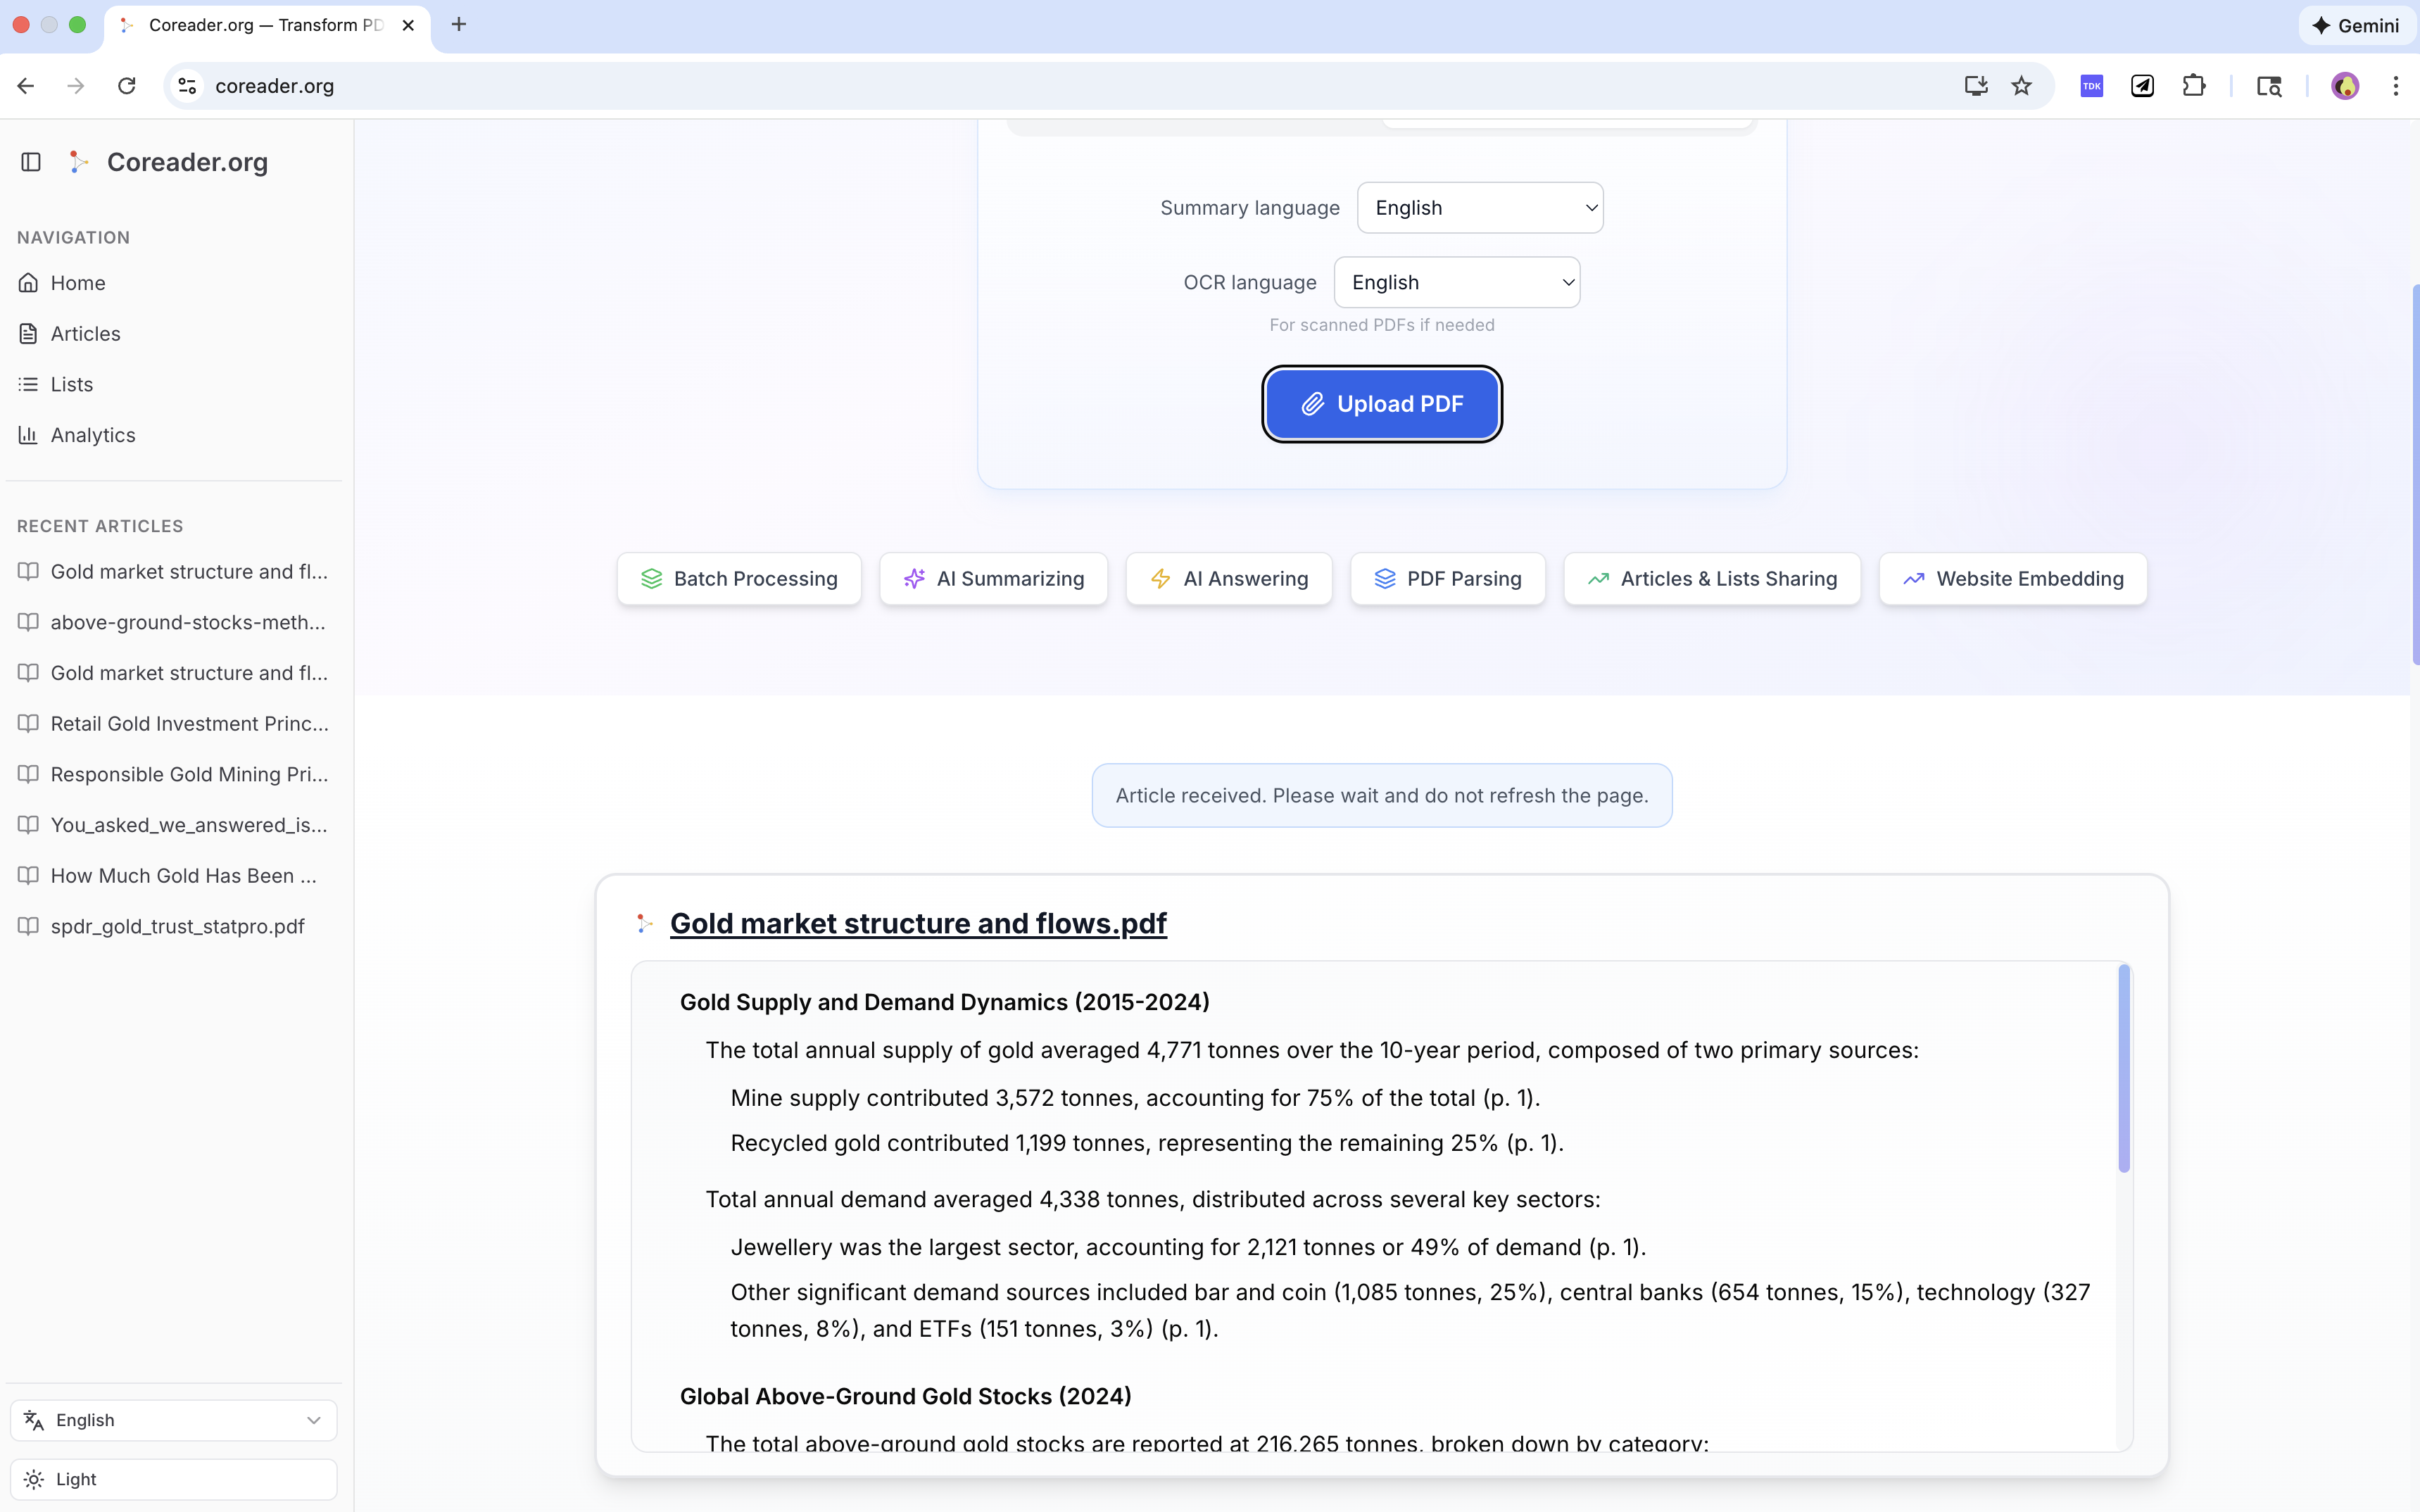Expand the interface language selector
The width and height of the screenshot is (2420, 1512).
[x=173, y=1419]
